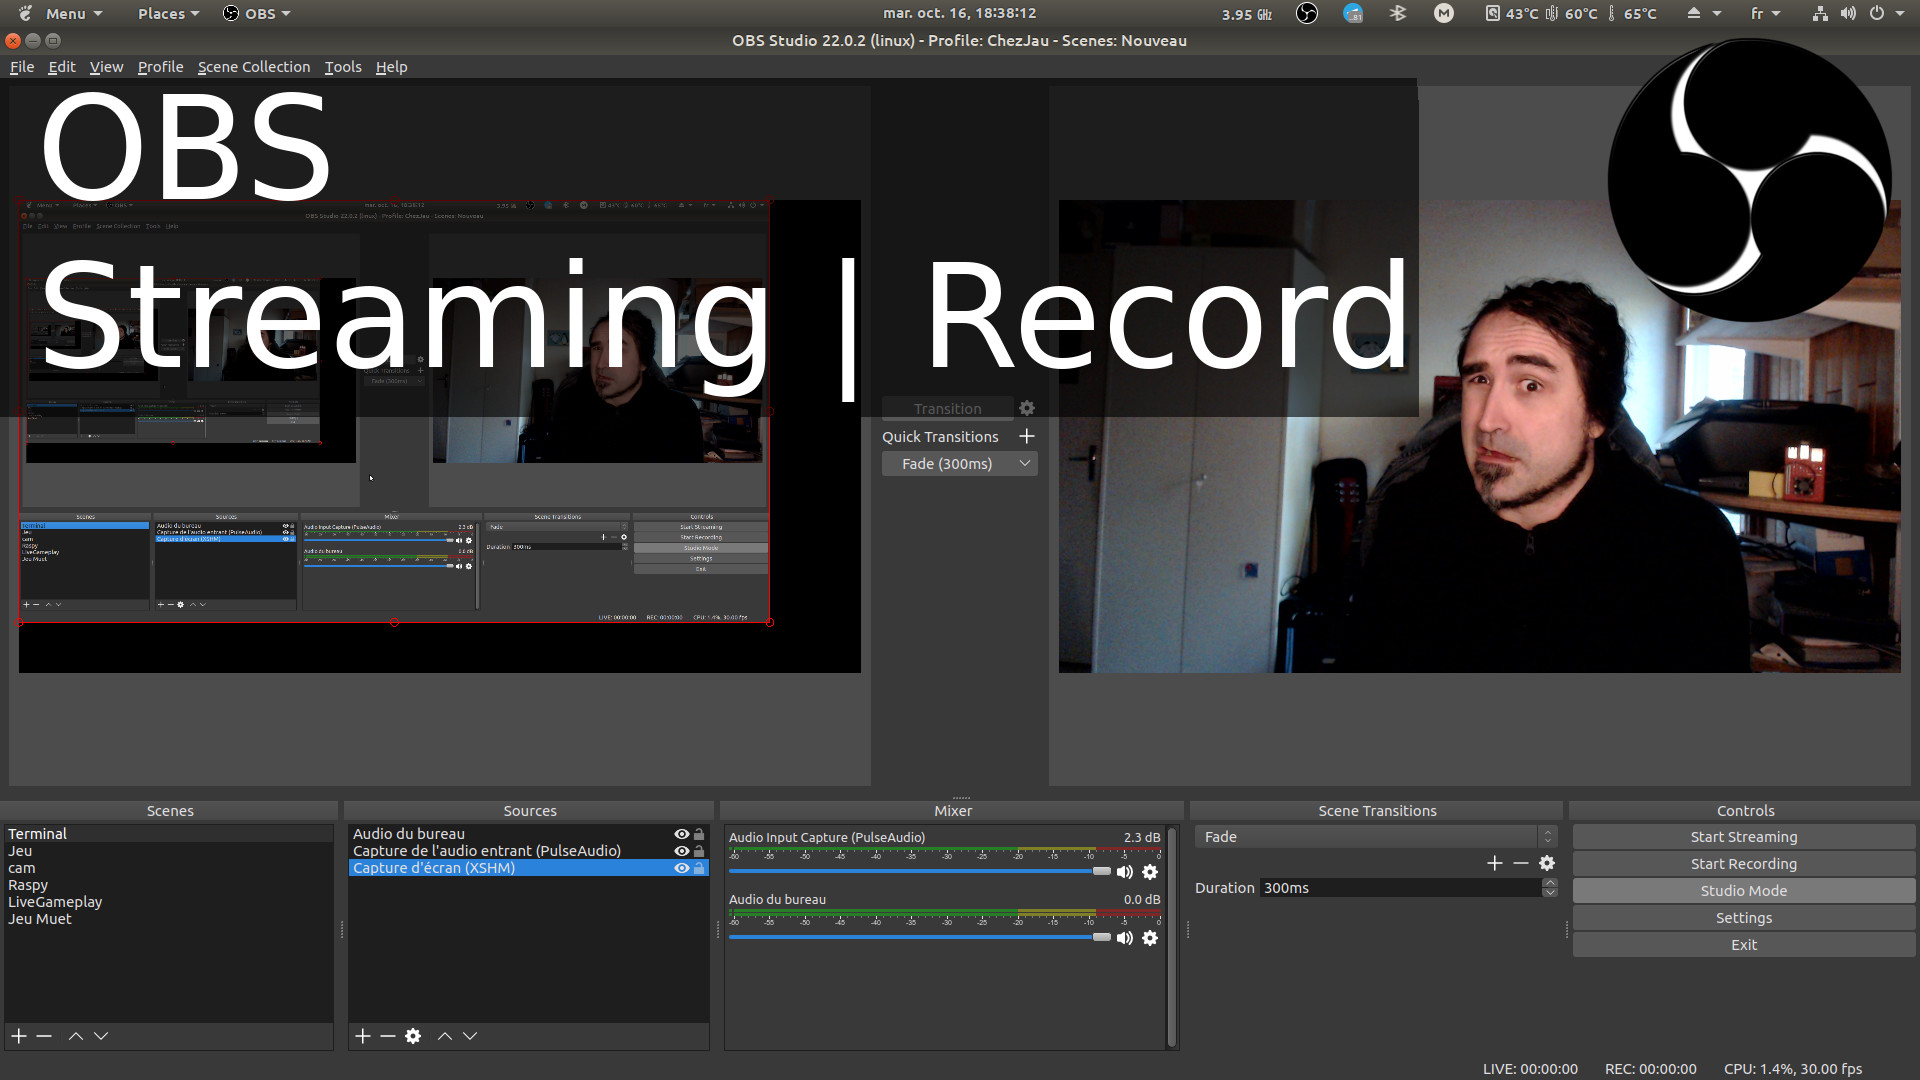
Task: Click the Duration 300ms input field
Action: pos(1400,888)
